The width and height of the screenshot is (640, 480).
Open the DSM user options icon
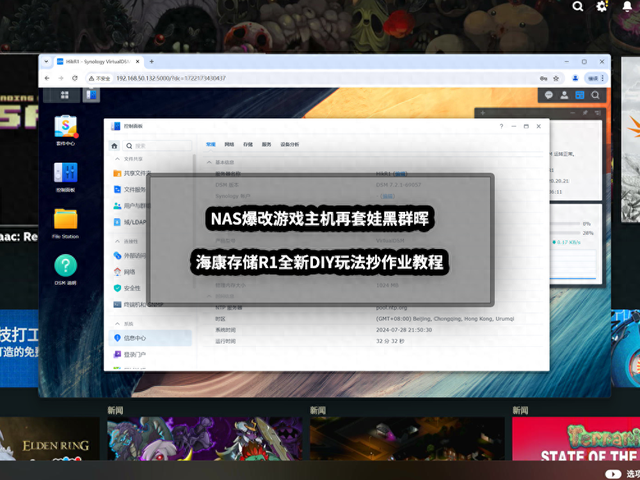564,95
